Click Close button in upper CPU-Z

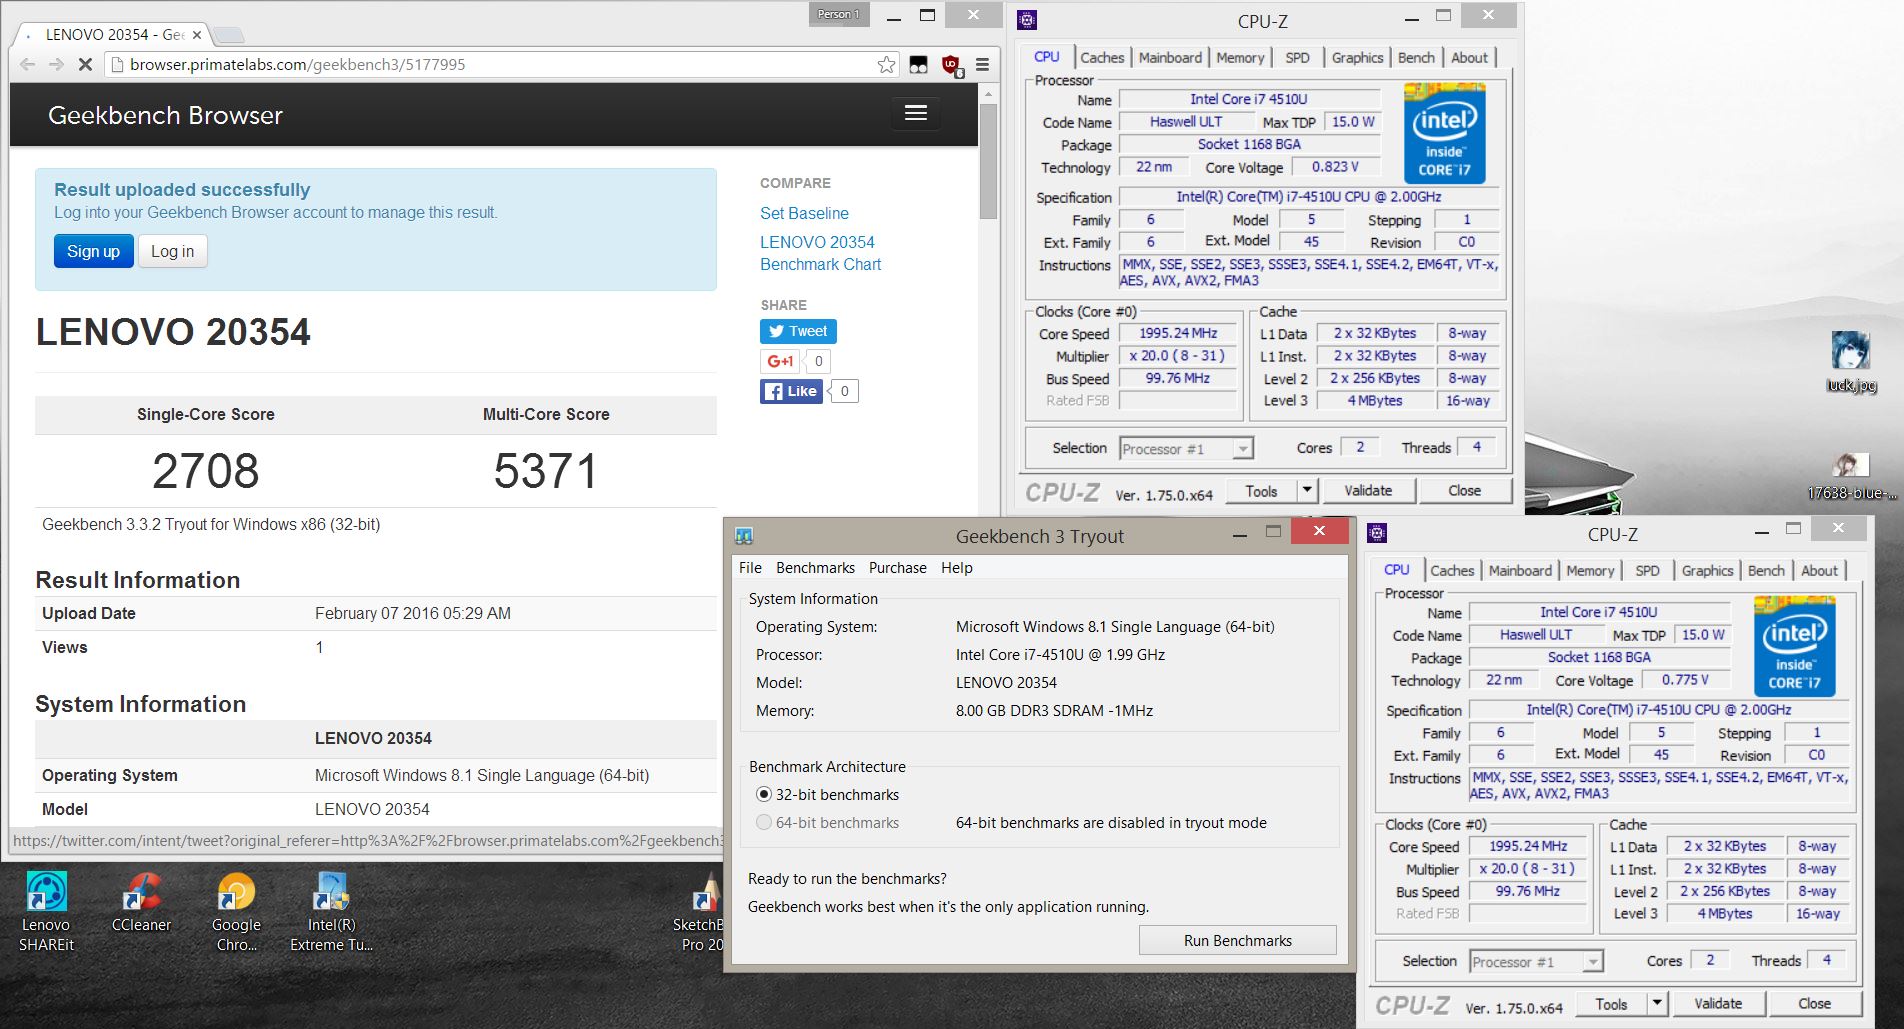[1464, 490]
